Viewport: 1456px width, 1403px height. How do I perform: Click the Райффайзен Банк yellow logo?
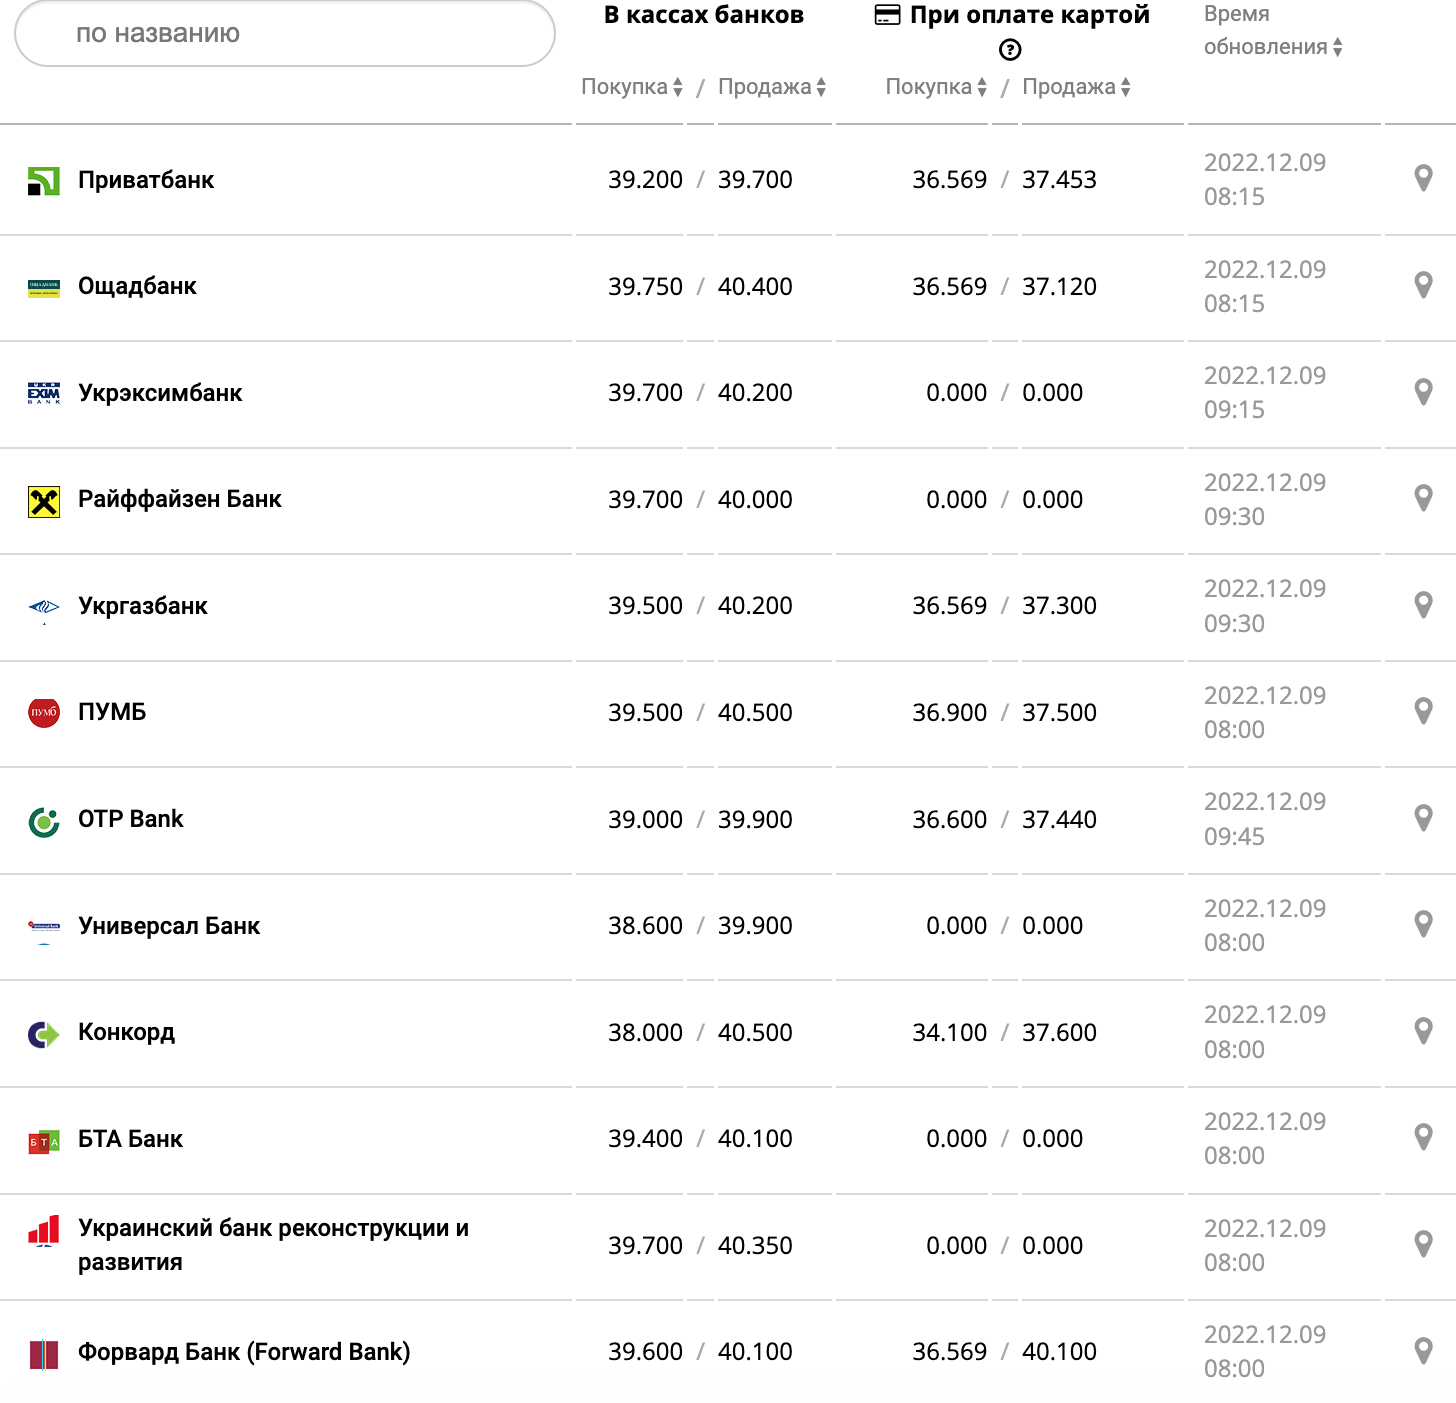[44, 500]
